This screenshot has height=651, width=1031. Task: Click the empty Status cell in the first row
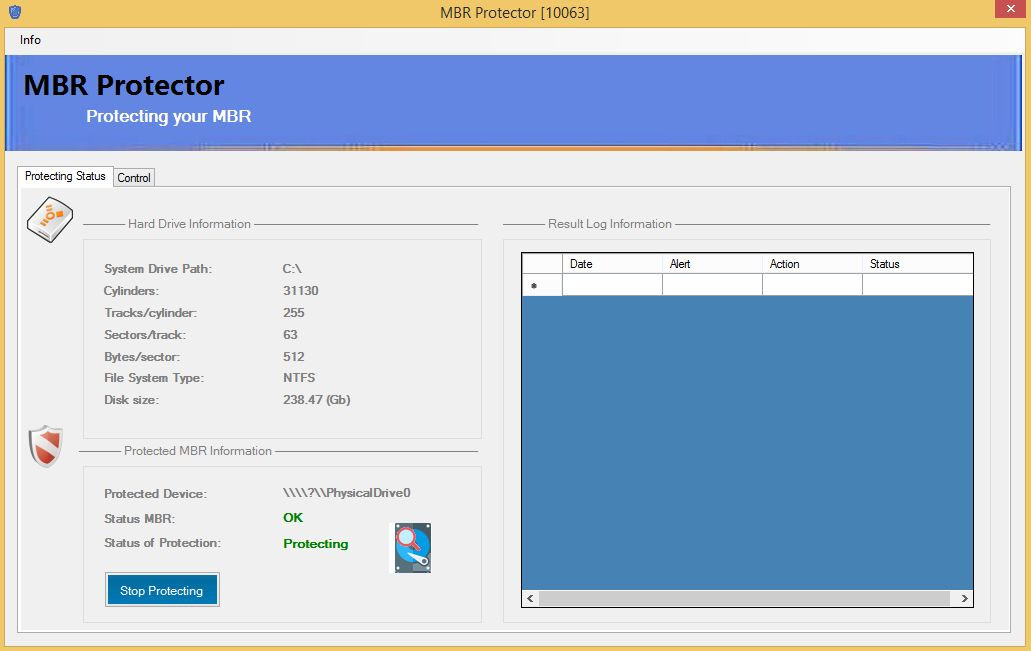pos(917,285)
